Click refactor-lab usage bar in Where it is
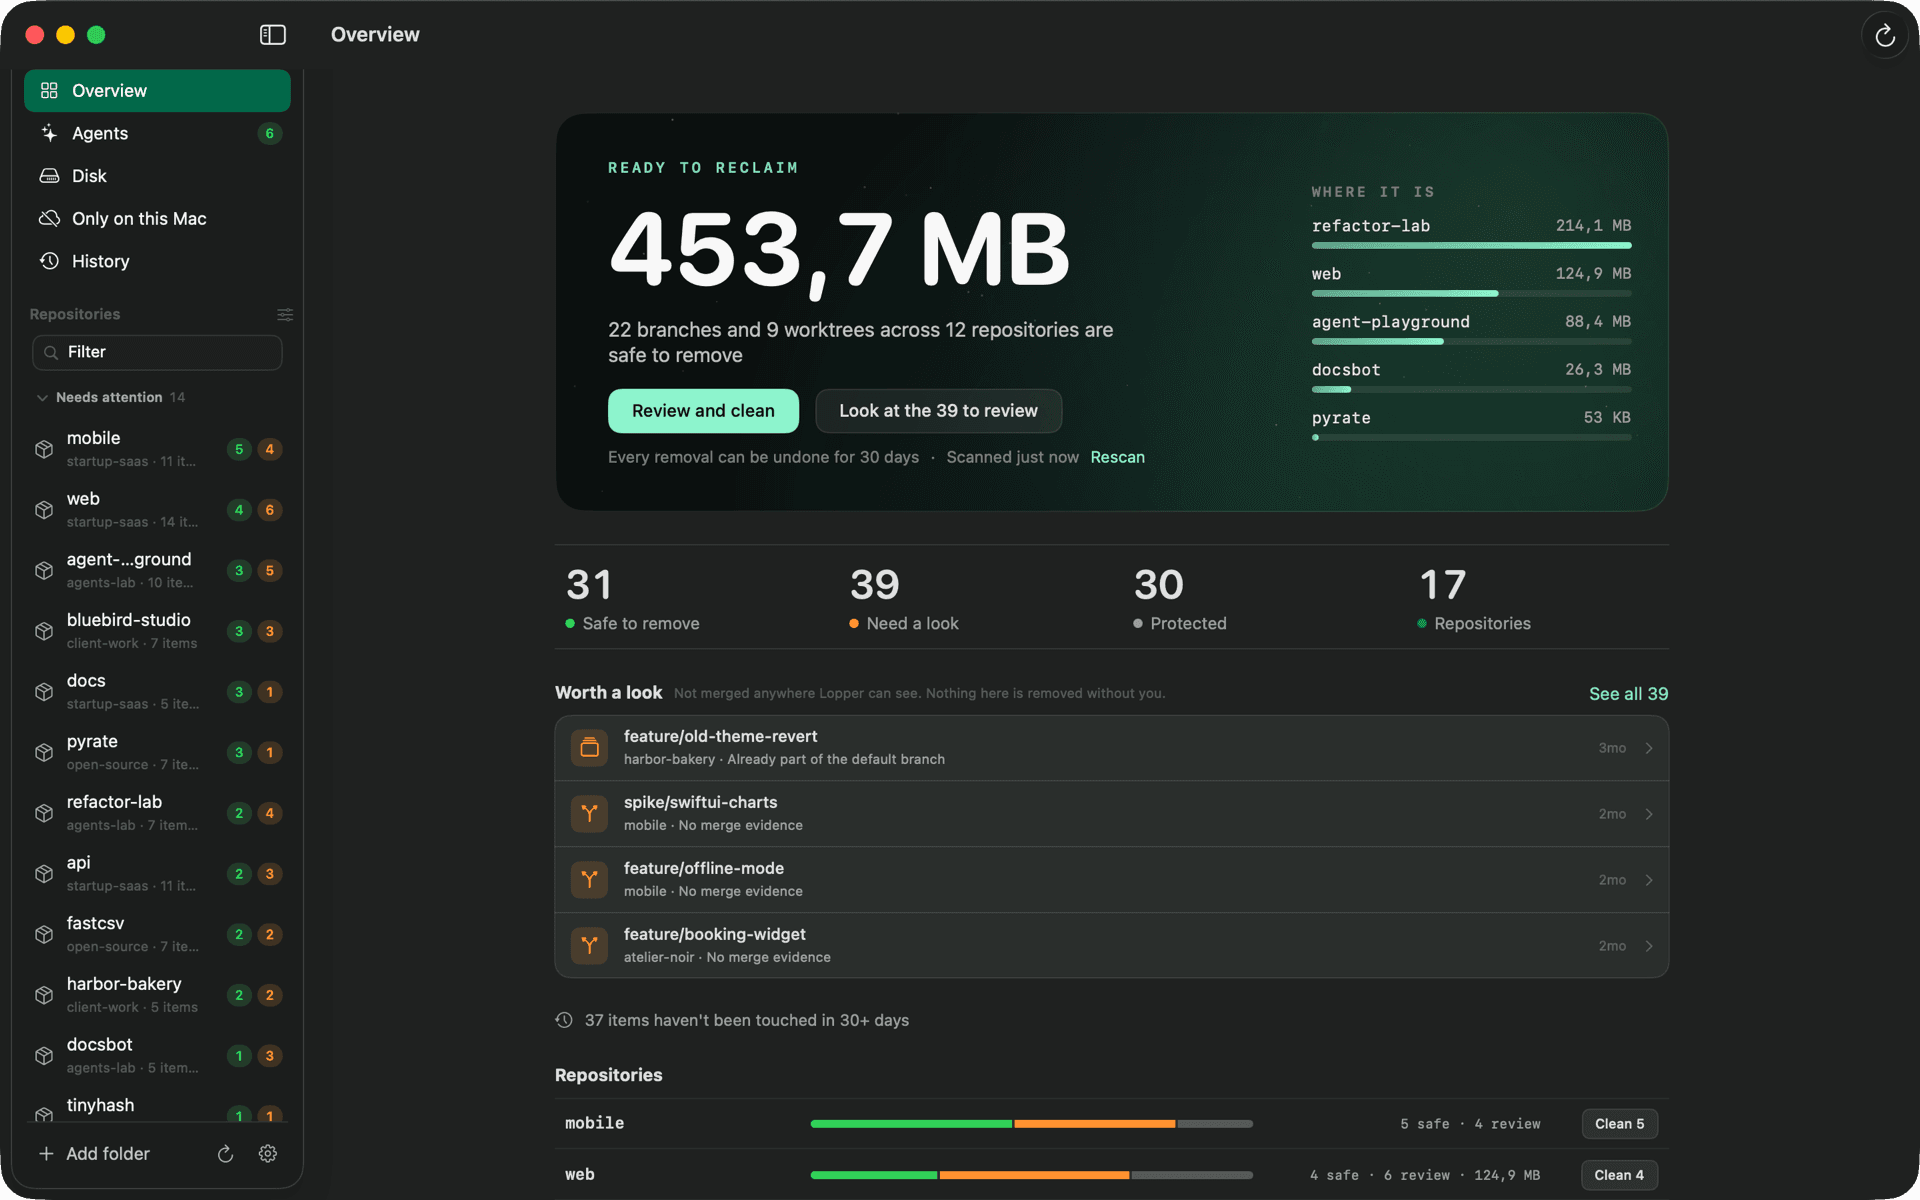Image resolution: width=1920 pixels, height=1200 pixels. tap(1471, 245)
